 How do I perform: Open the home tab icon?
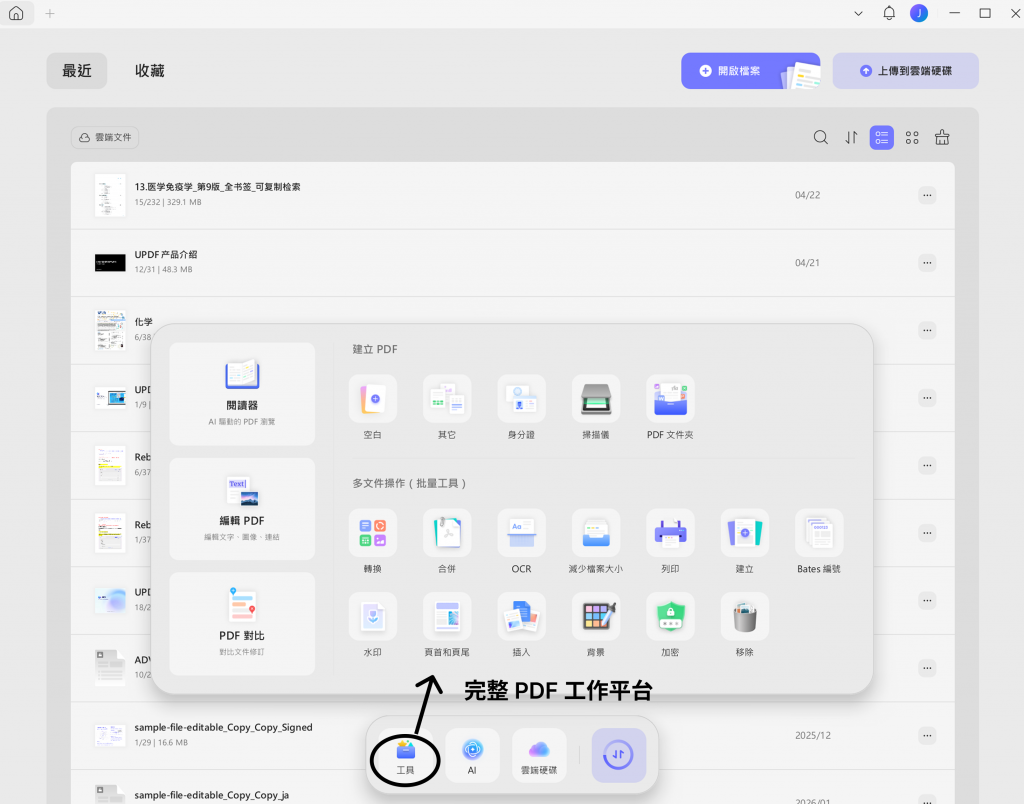(x=16, y=13)
